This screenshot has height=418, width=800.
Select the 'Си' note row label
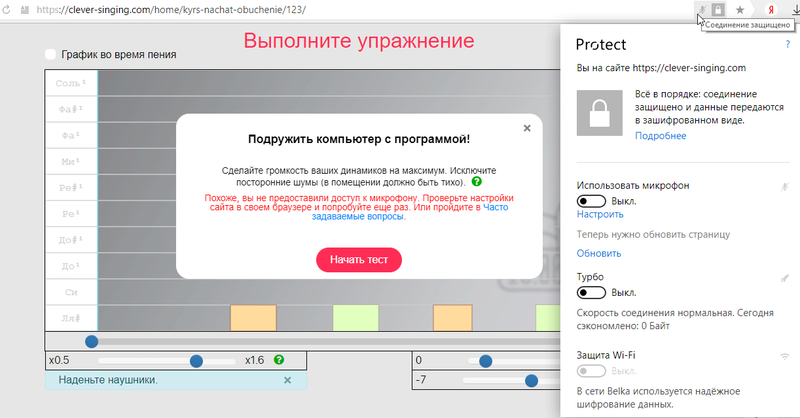point(71,292)
